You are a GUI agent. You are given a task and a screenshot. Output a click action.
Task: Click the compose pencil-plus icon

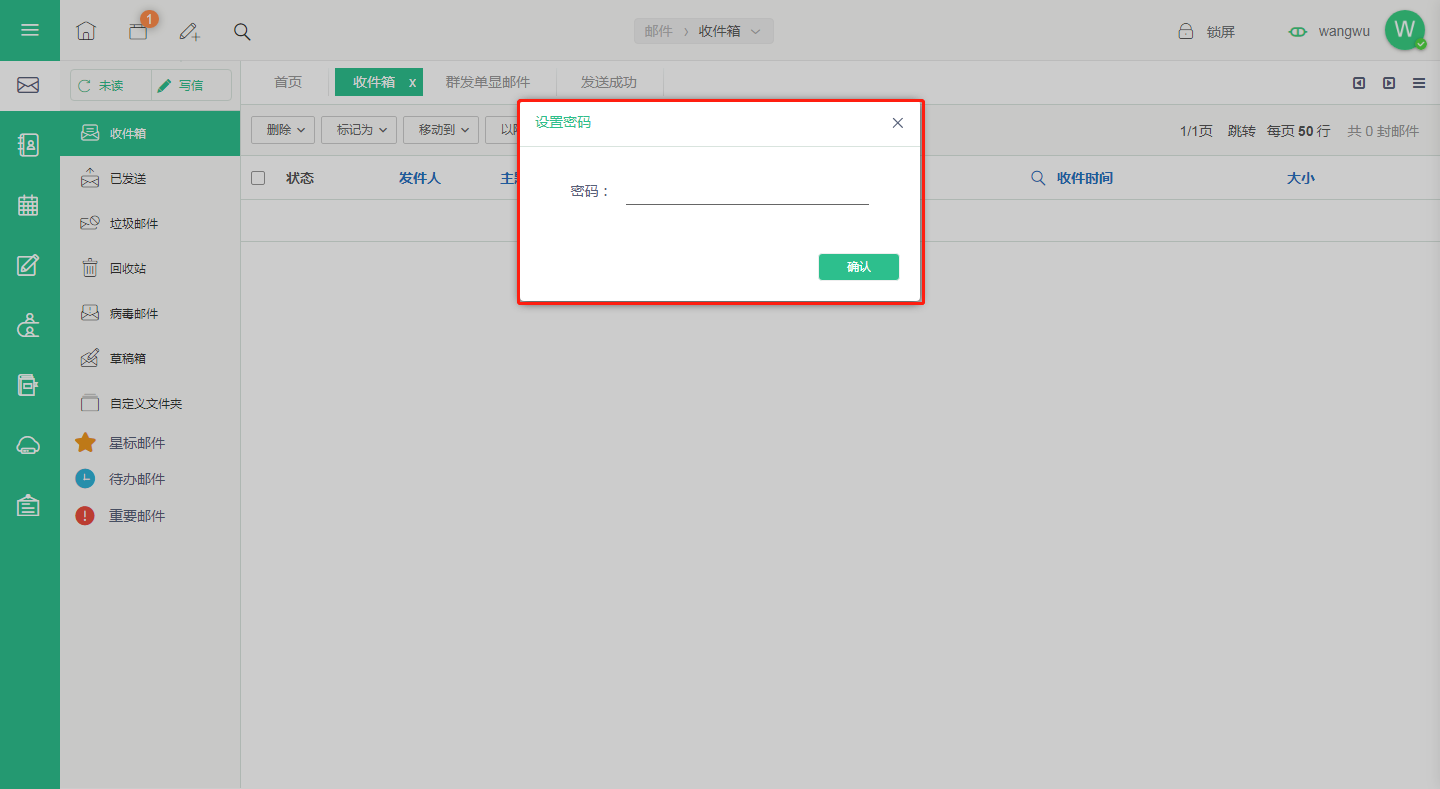click(189, 31)
